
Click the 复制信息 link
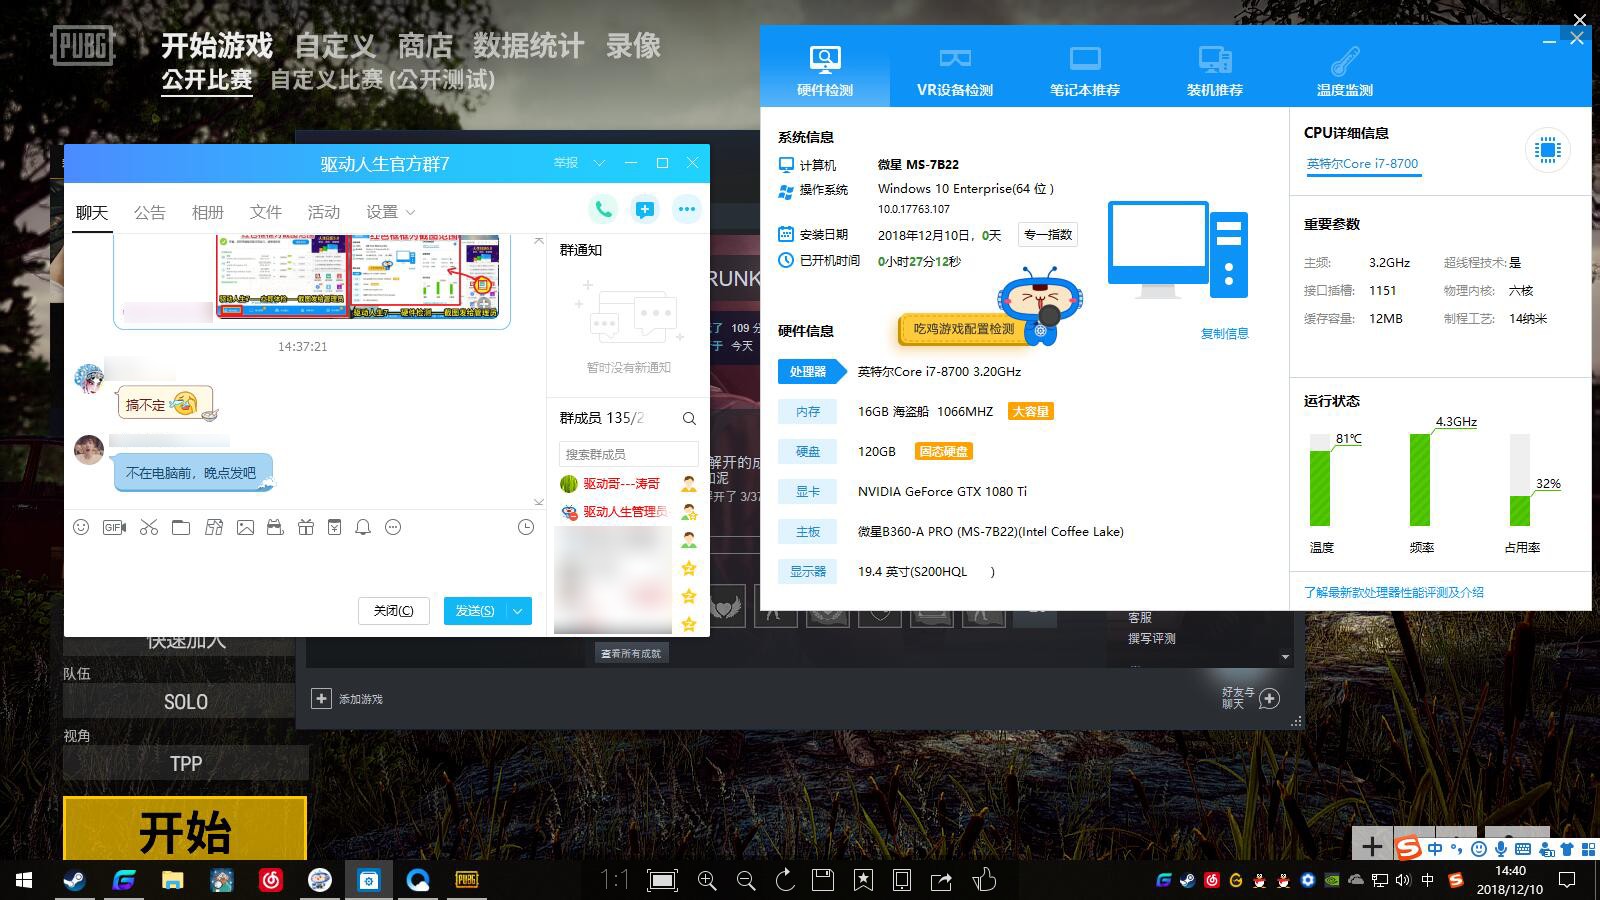[x=1224, y=333]
